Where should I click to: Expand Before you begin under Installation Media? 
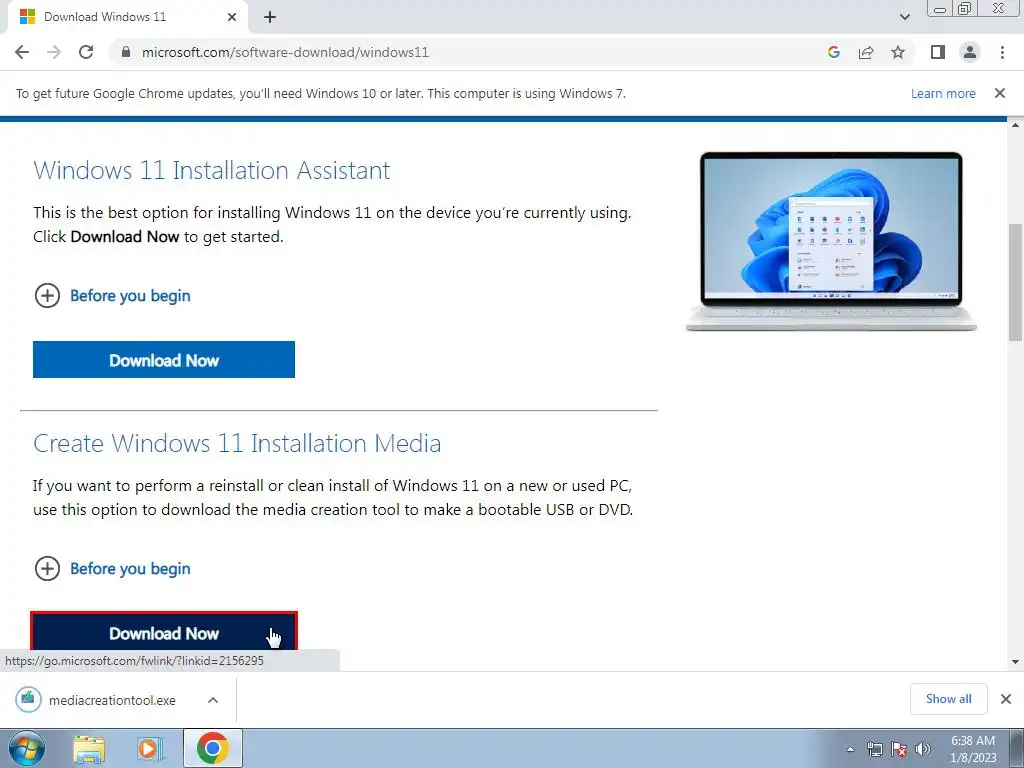point(112,569)
